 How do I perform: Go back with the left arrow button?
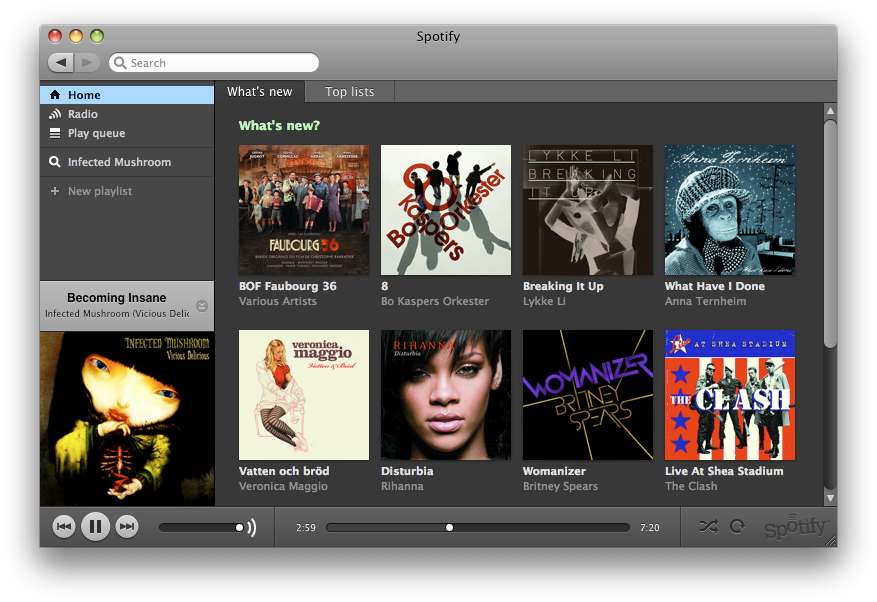pos(60,62)
